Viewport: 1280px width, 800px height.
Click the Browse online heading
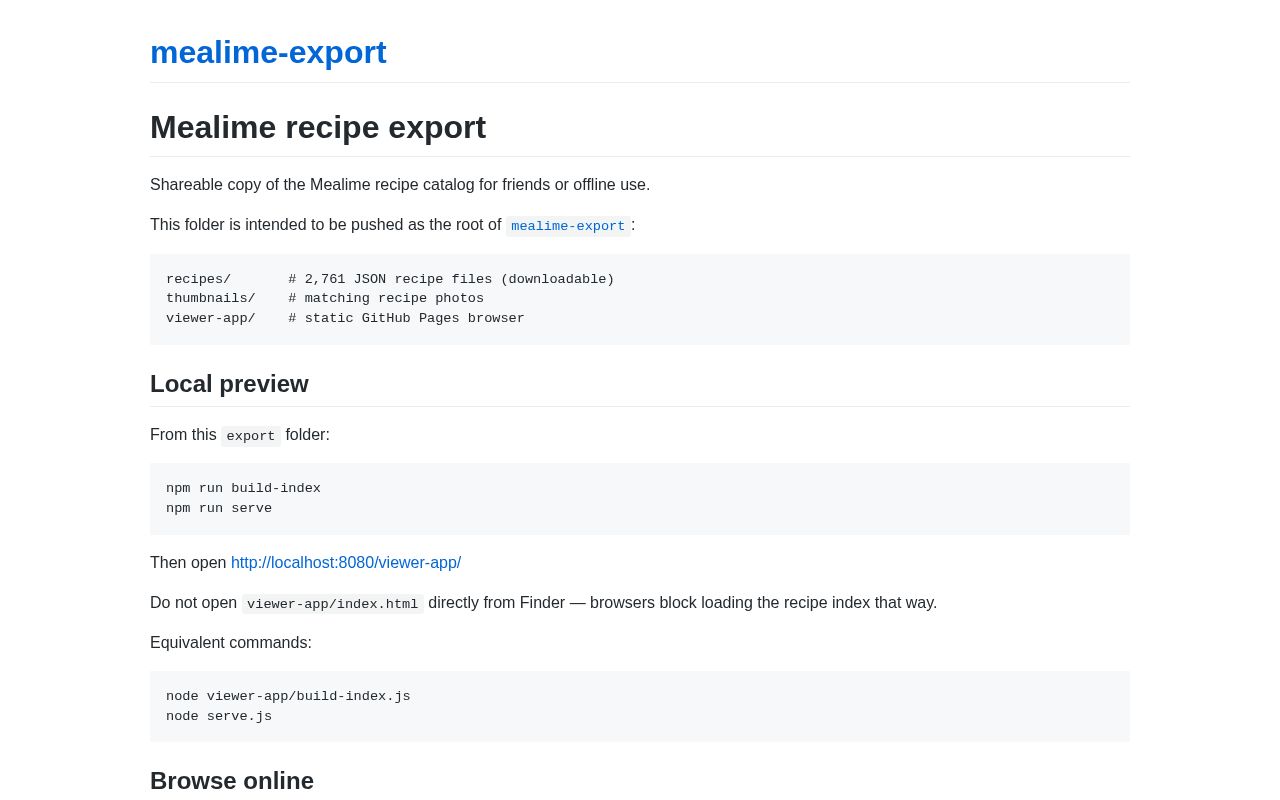point(232,781)
